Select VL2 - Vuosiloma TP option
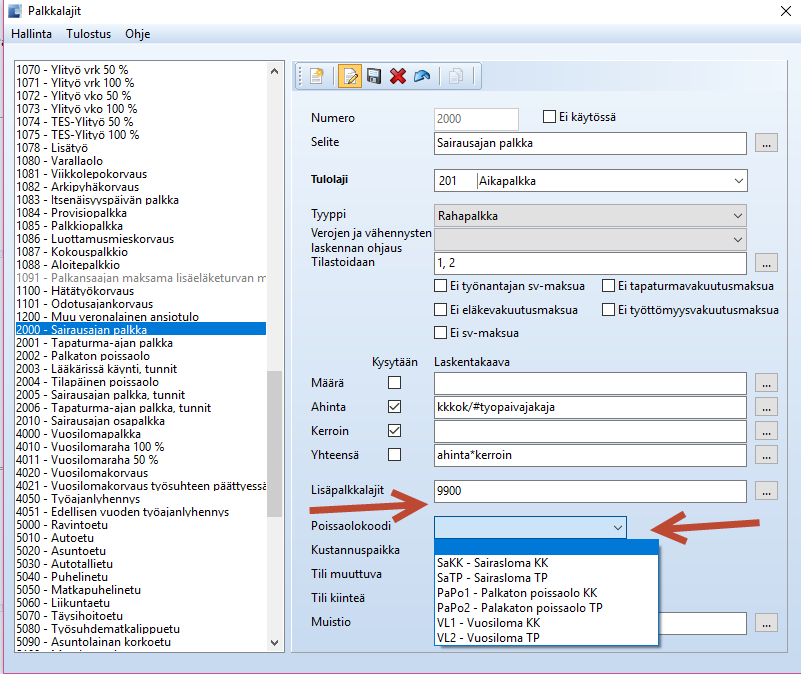Screen dimensions: 801x674 coord(546,638)
